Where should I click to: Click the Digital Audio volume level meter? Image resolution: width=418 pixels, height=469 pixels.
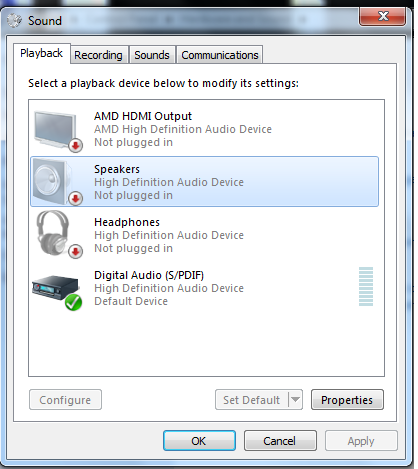pos(366,286)
